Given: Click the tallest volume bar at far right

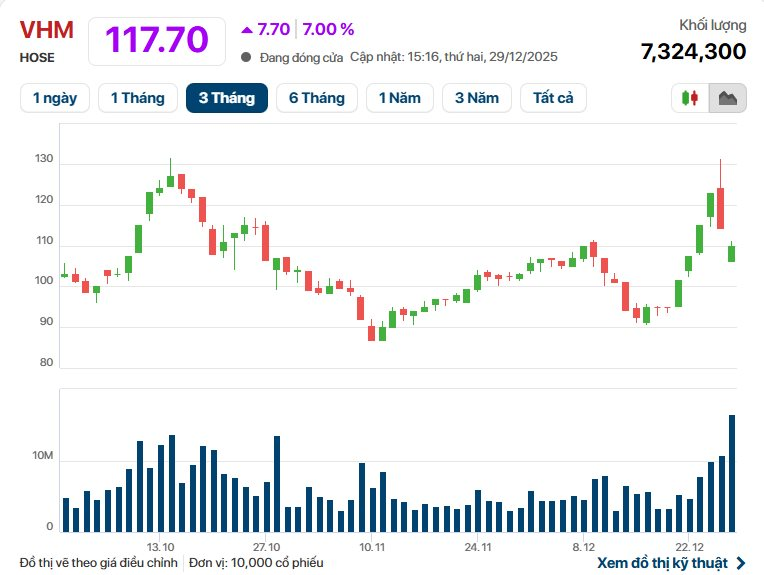Looking at the screenshot, I should pos(732,473).
